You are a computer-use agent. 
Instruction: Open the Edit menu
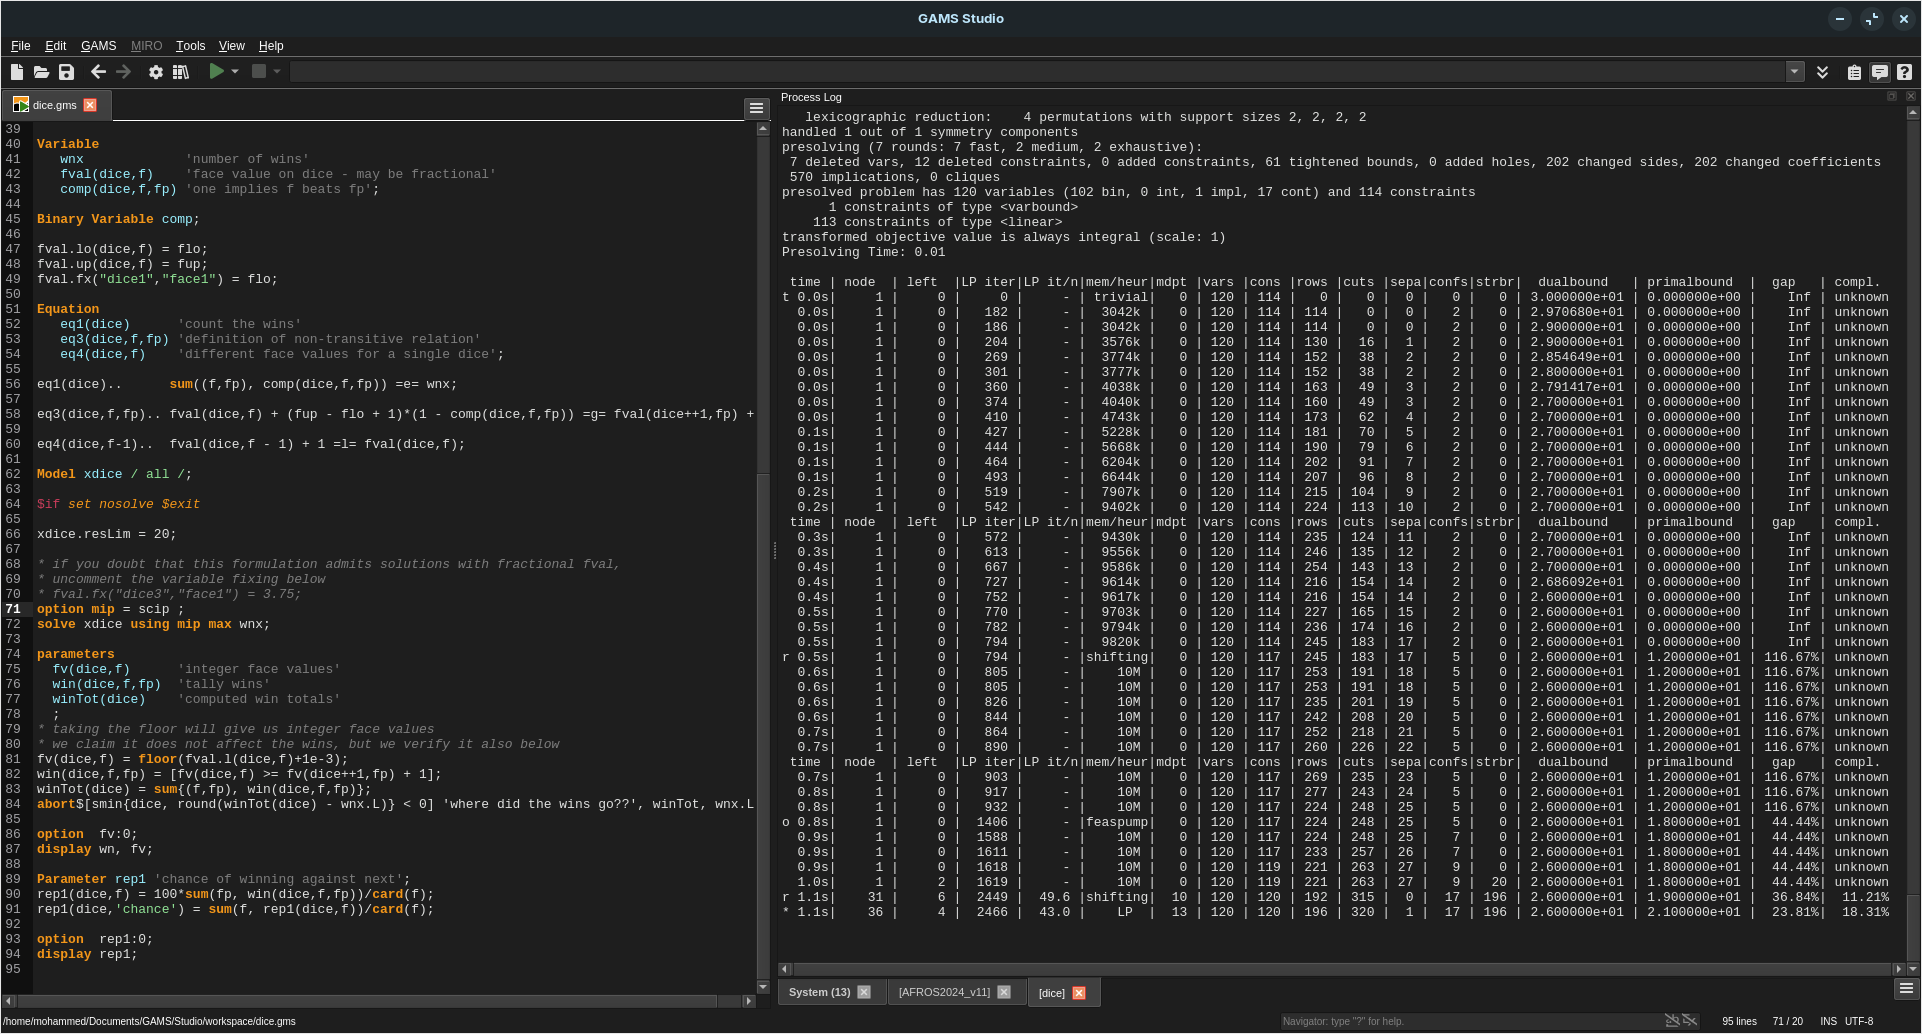pos(55,46)
